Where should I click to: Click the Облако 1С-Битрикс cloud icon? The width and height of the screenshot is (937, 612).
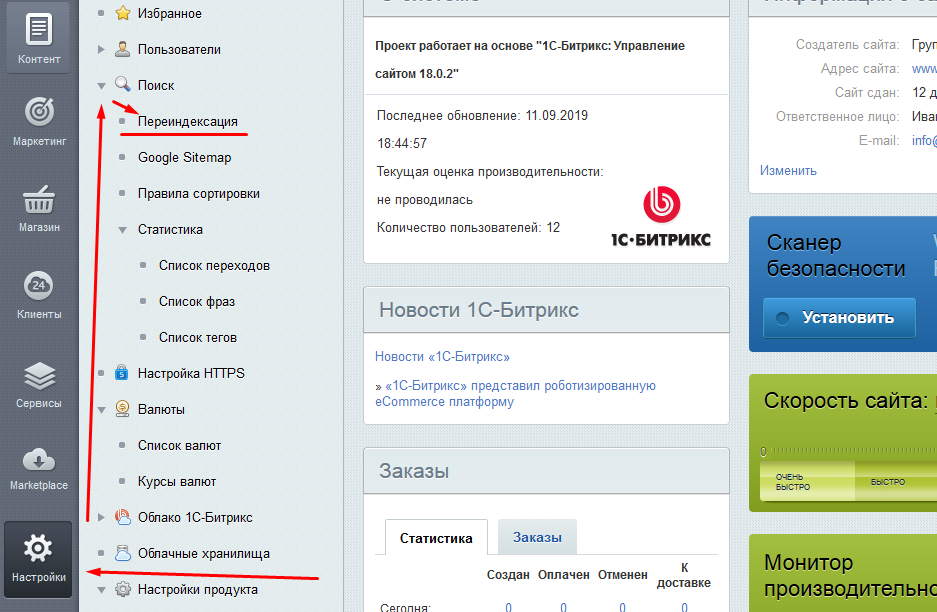click(123, 517)
